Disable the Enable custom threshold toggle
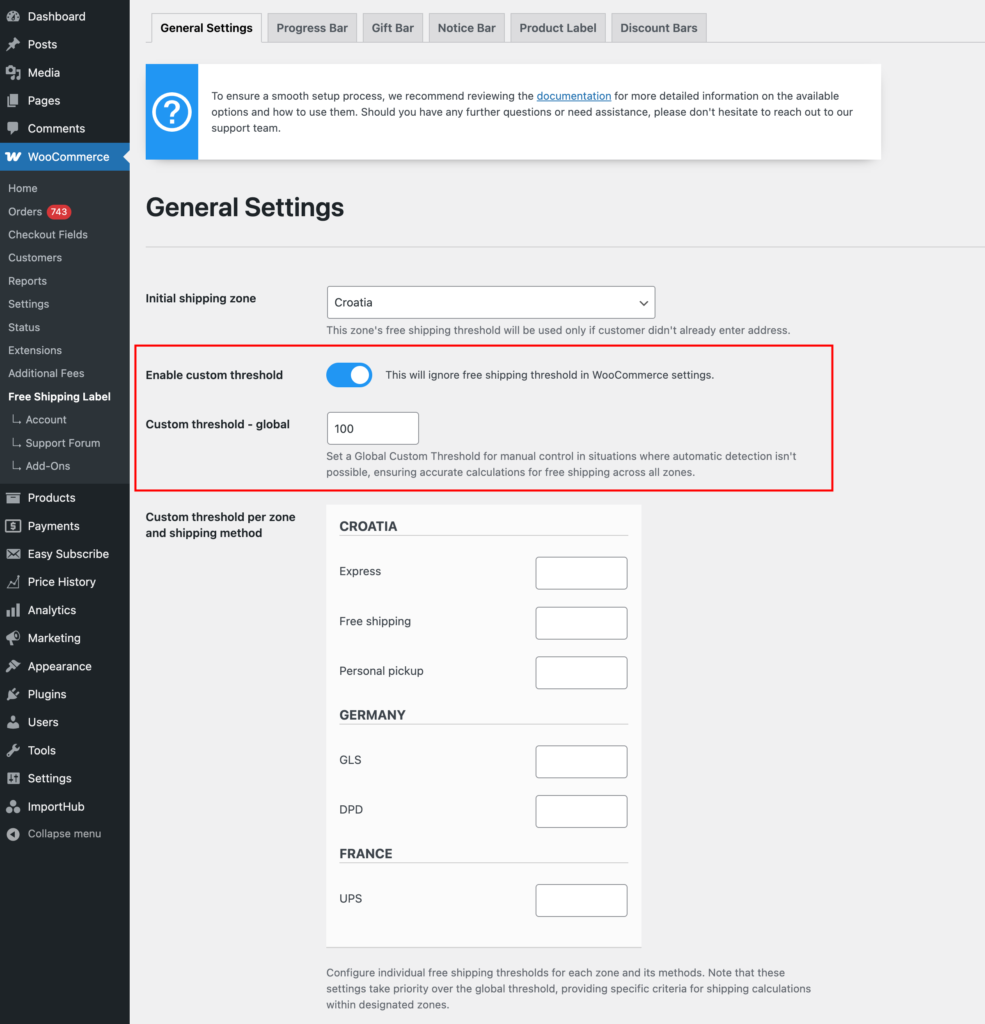 (x=349, y=375)
